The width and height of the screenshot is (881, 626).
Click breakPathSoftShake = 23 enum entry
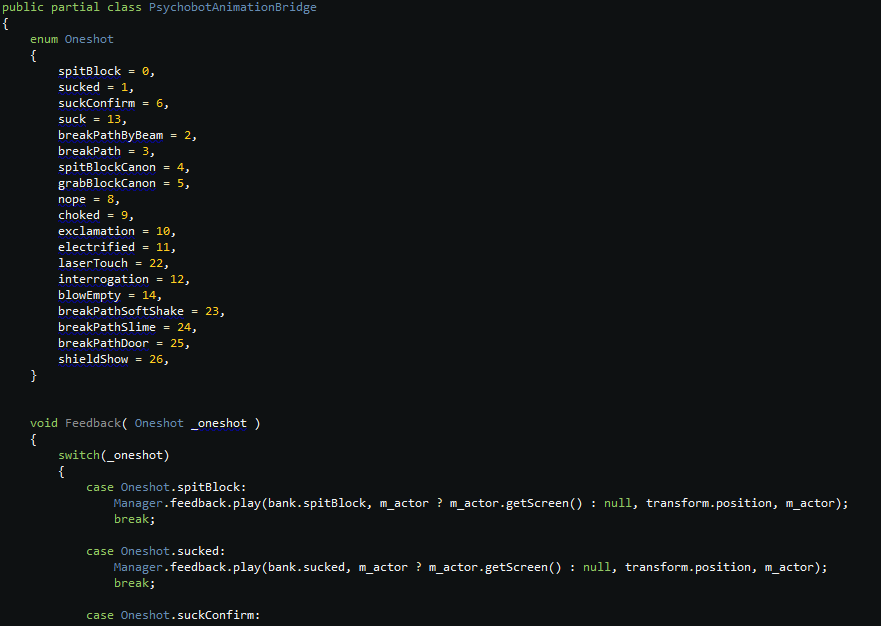tap(142, 311)
